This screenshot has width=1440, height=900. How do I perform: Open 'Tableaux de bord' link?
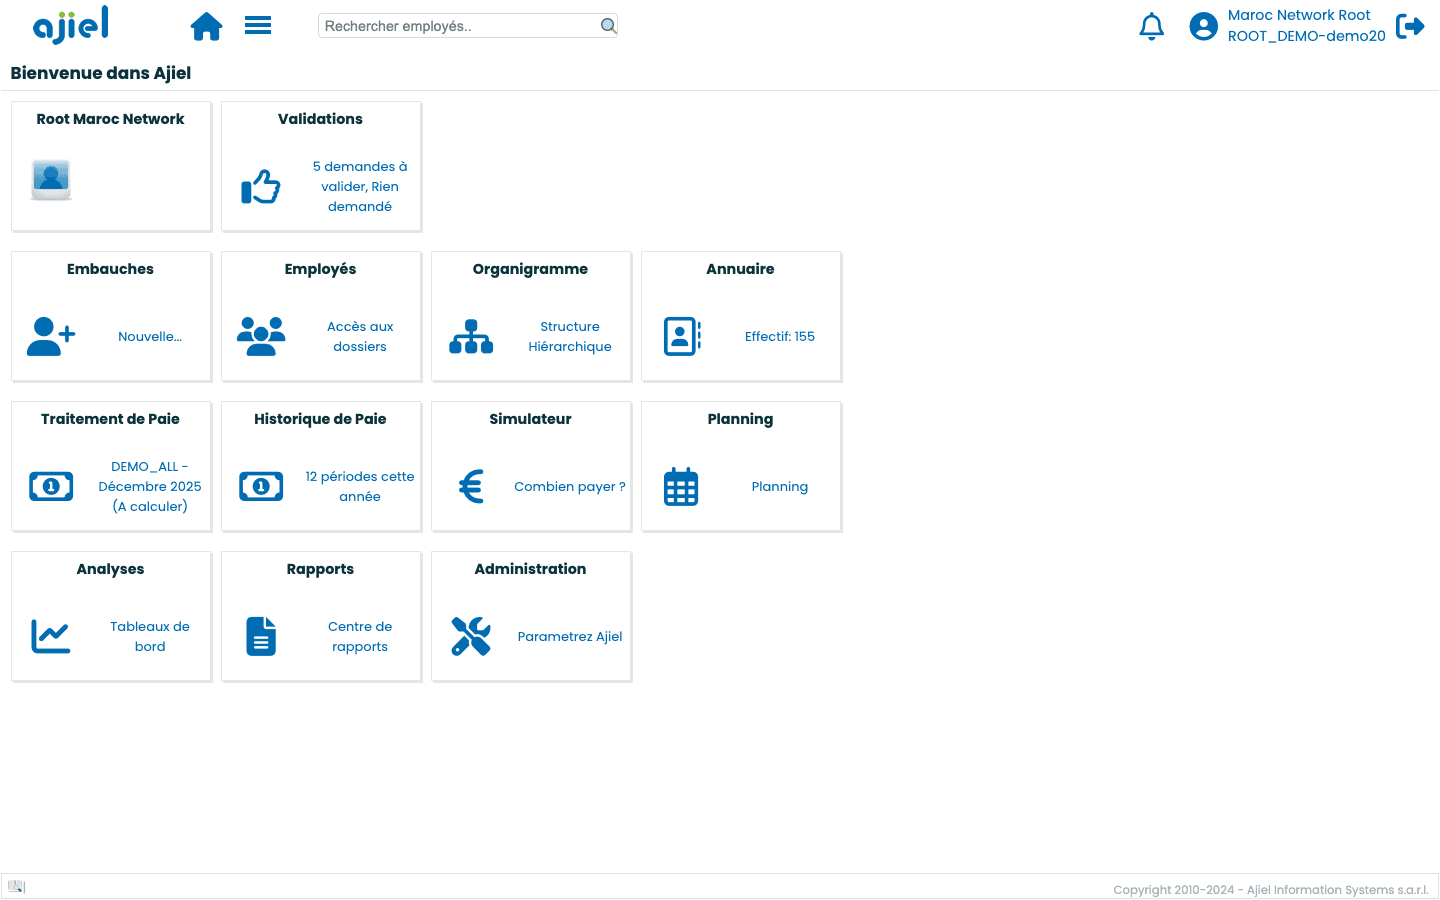150,637
